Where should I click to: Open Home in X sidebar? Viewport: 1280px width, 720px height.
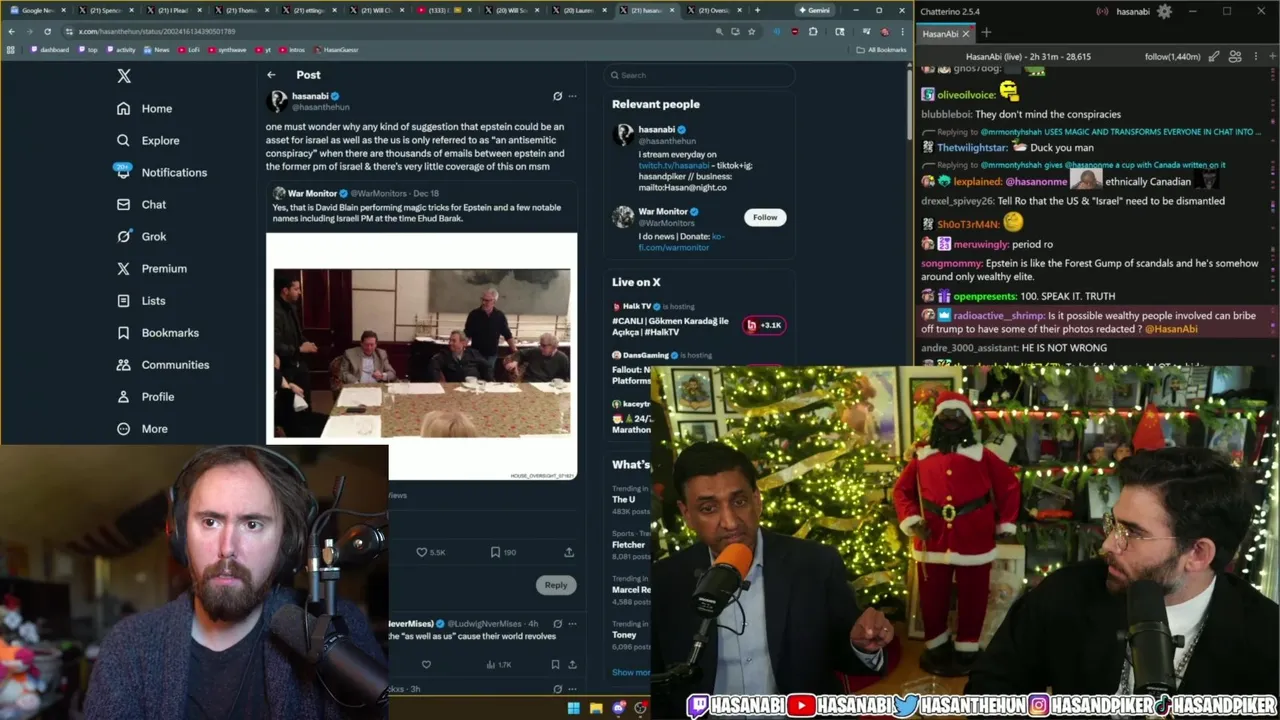144,108
